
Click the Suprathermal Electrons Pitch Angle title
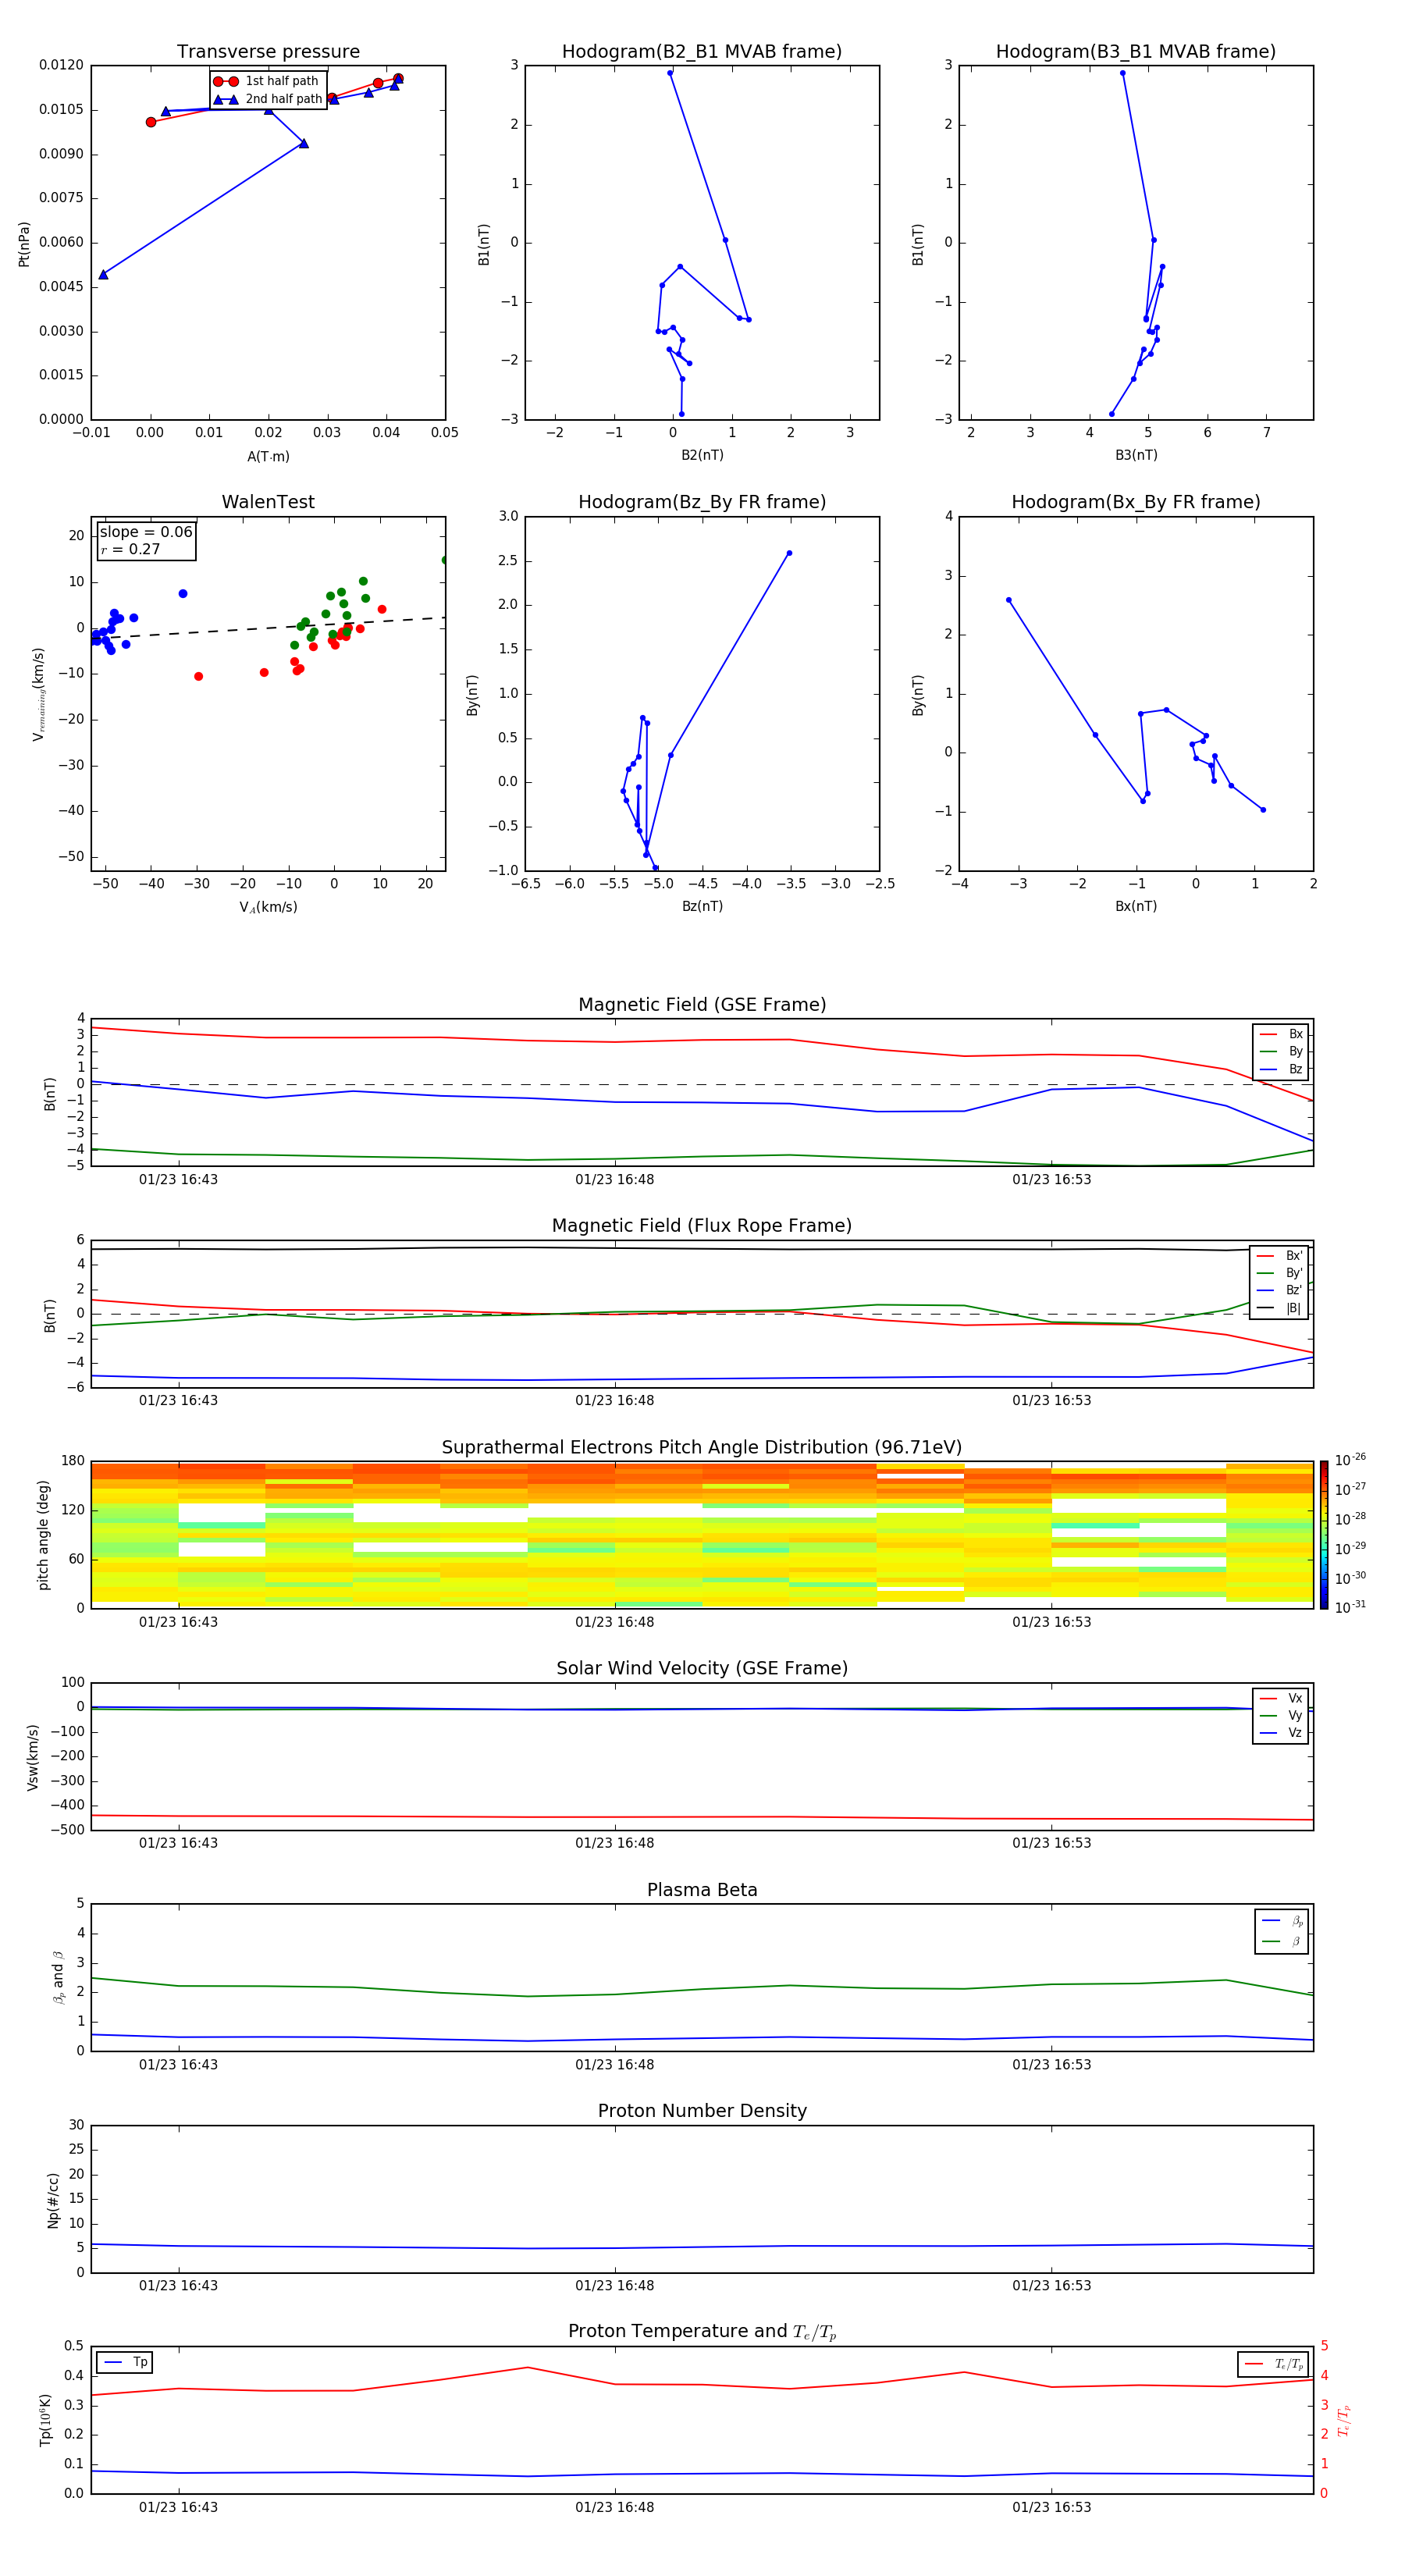[x=702, y=1448]
